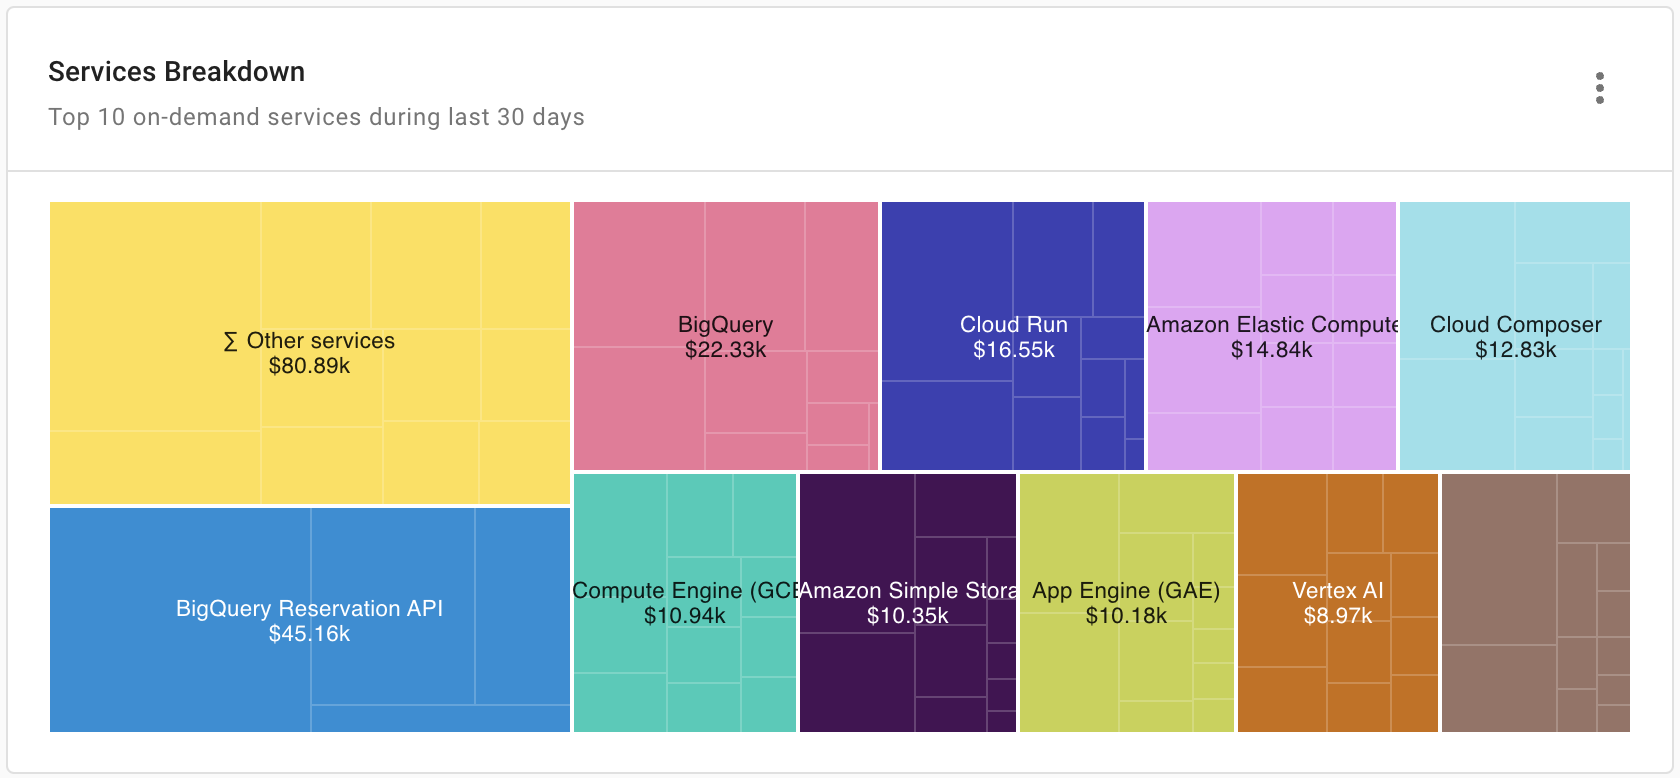Click the BigQuery Reservation API tile
Viewport: 1680px width, 778px height.
point(308,620)
